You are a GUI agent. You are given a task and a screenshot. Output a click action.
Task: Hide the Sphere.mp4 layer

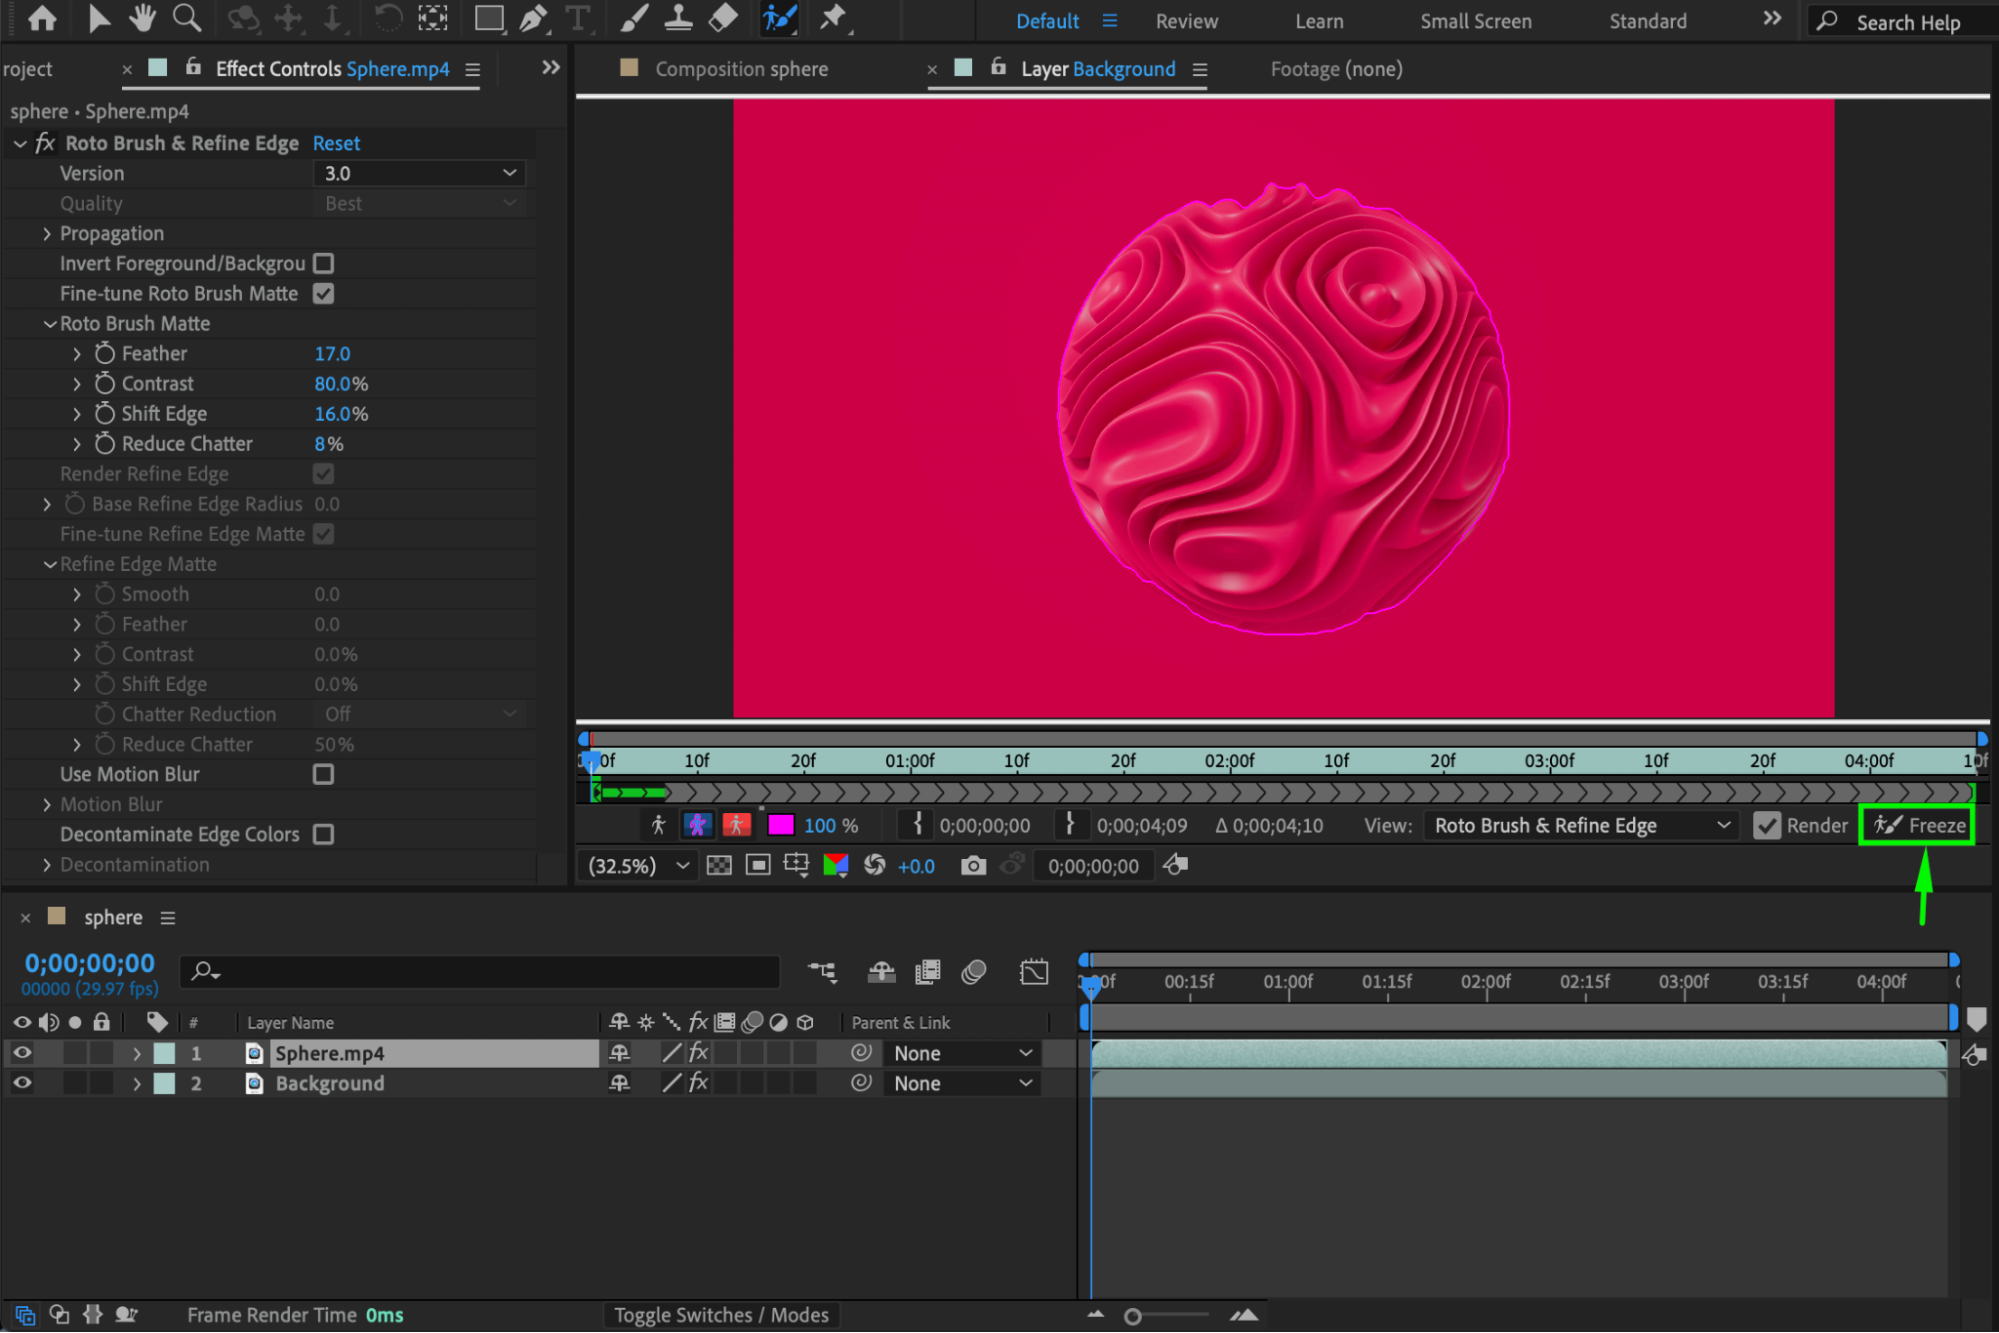click(21, 1053)
